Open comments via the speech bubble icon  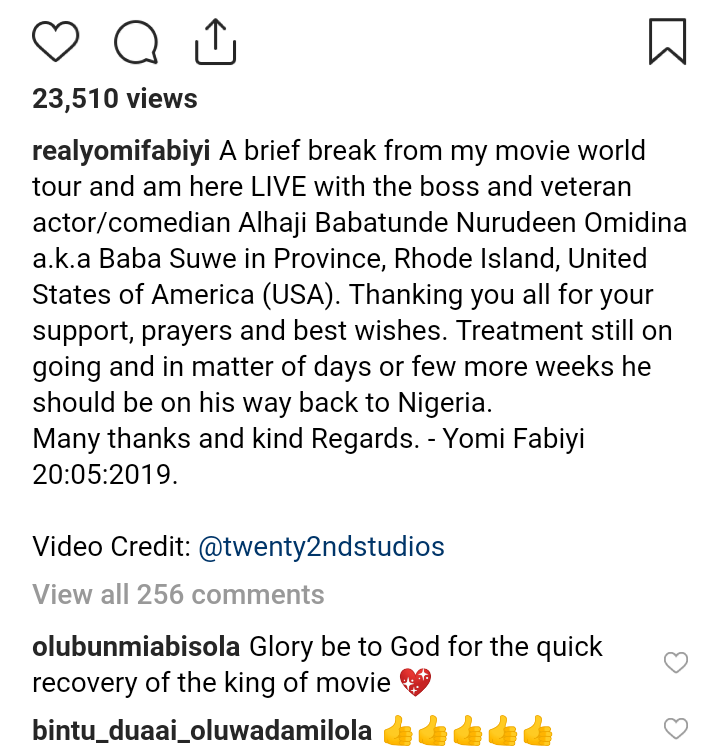(136, 43)
